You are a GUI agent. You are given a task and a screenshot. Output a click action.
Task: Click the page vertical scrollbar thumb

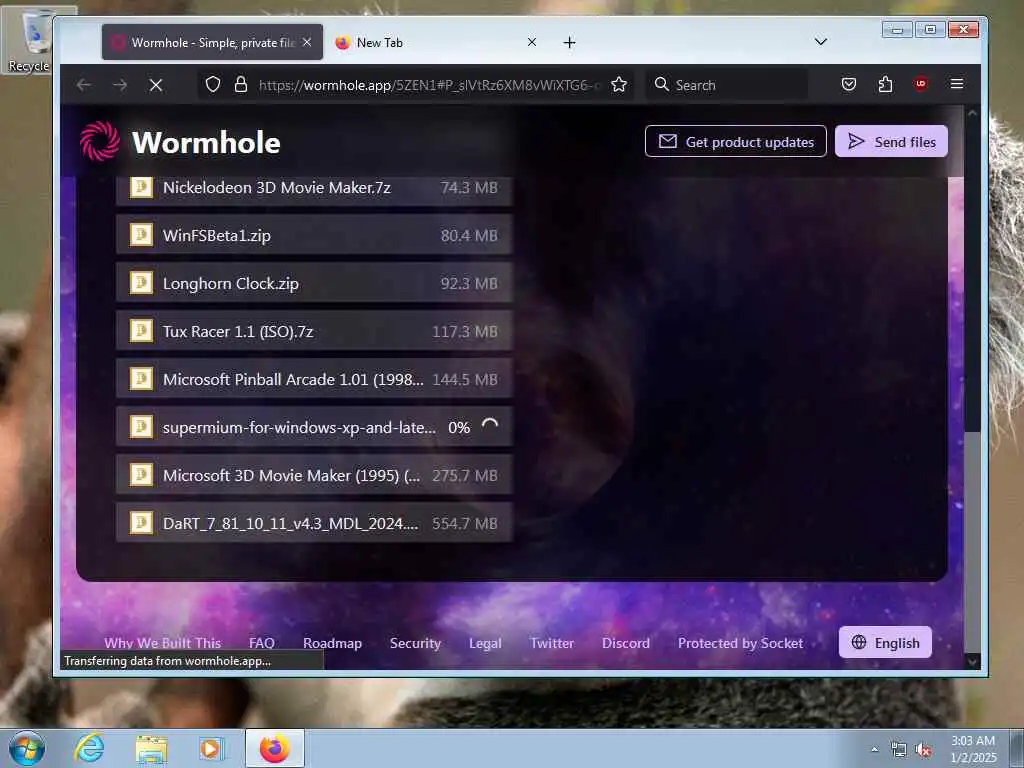(x=971, y=542)
